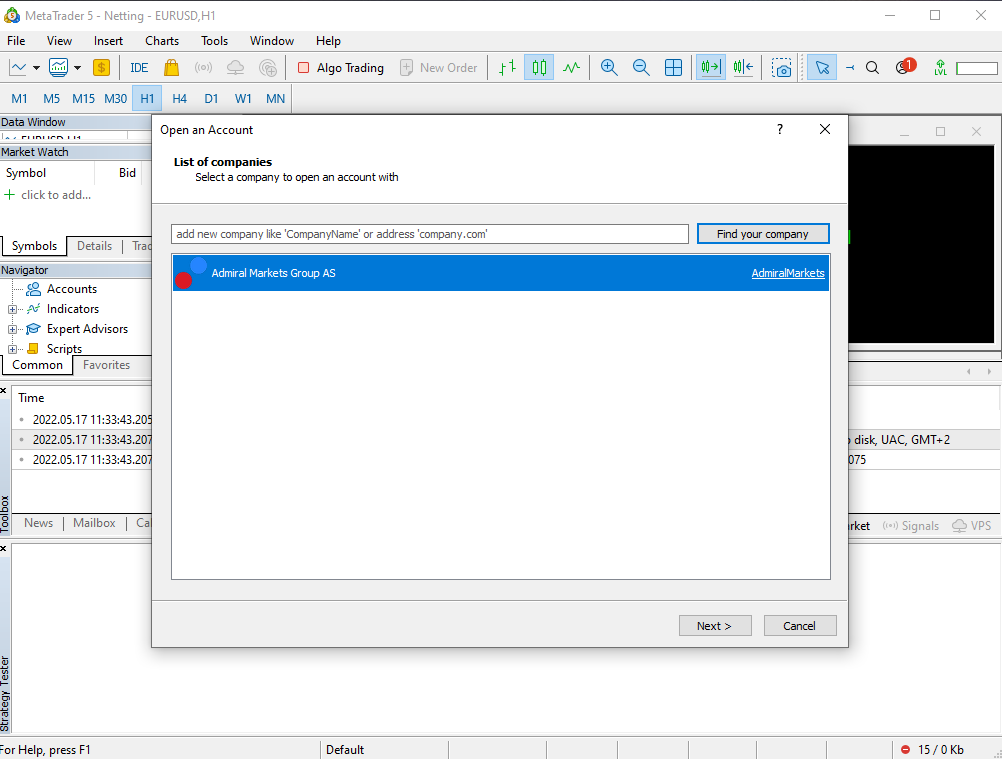Zoom out the chart
This screenshot has width=1002, height=759.
tap(641, 67)
